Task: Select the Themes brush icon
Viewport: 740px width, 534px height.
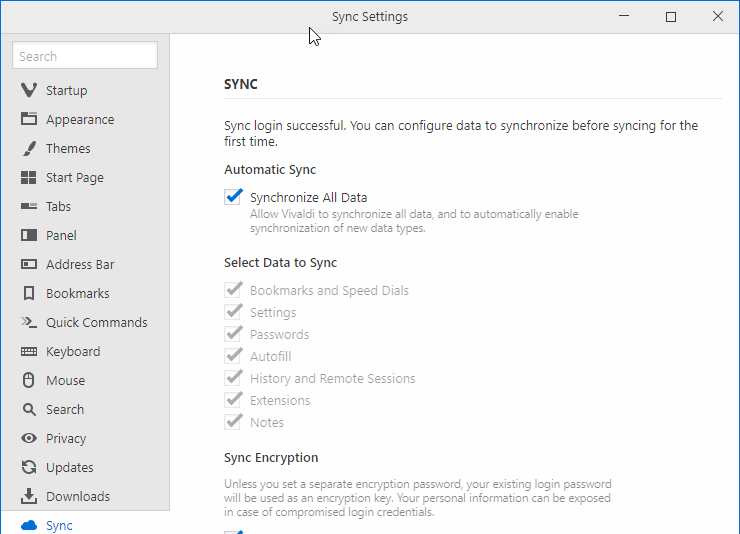Action: click(x=29, y=149)
